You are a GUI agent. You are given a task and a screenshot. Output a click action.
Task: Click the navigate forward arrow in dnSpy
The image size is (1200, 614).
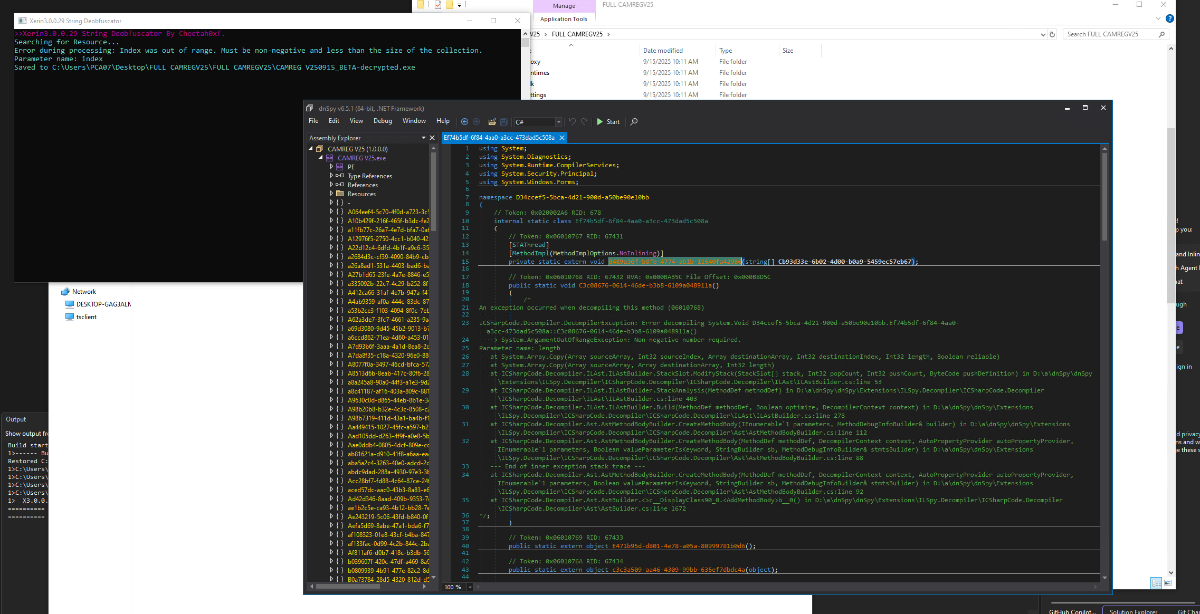(x=475, y=121)
